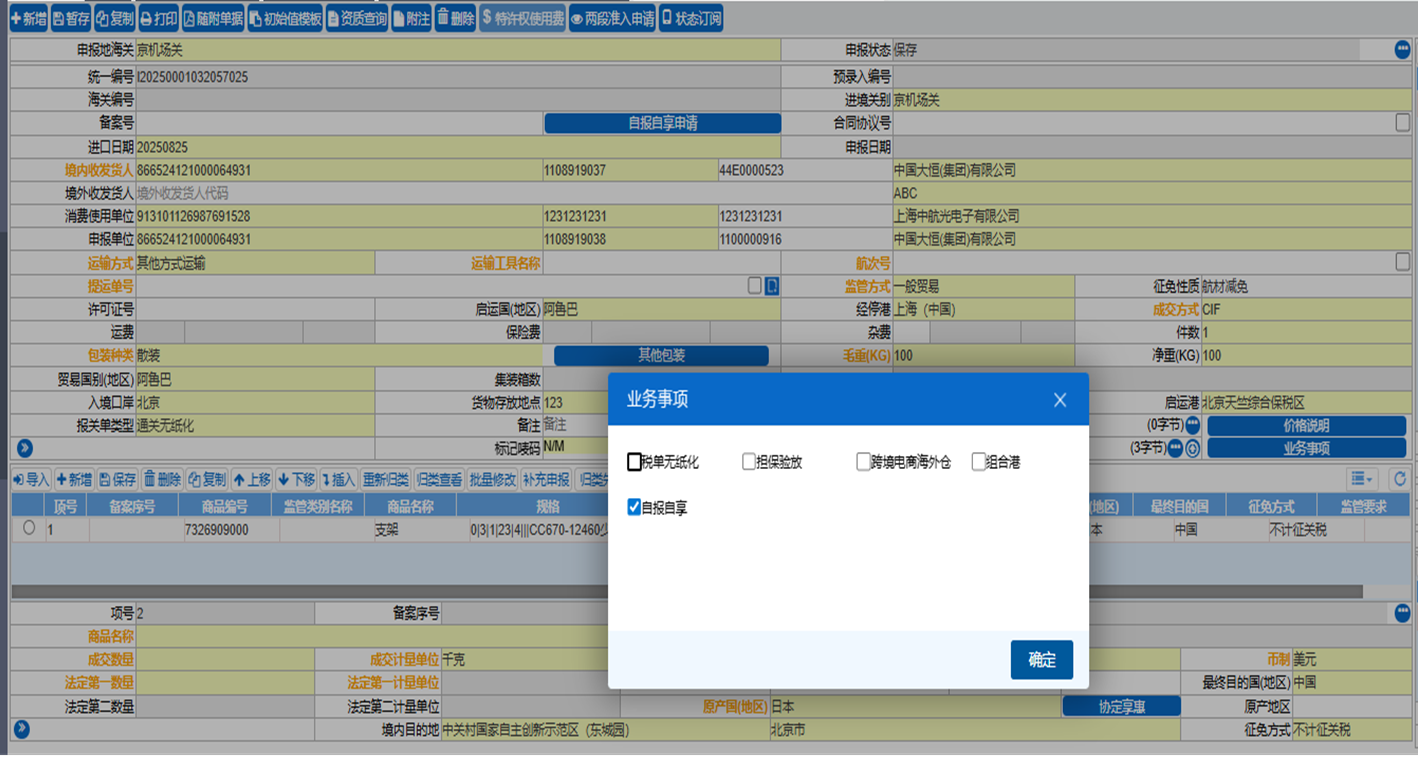This screenshot has height=758, width=1418.
Task: Close the 业务事项 dialog with X
Action: 1060,400
